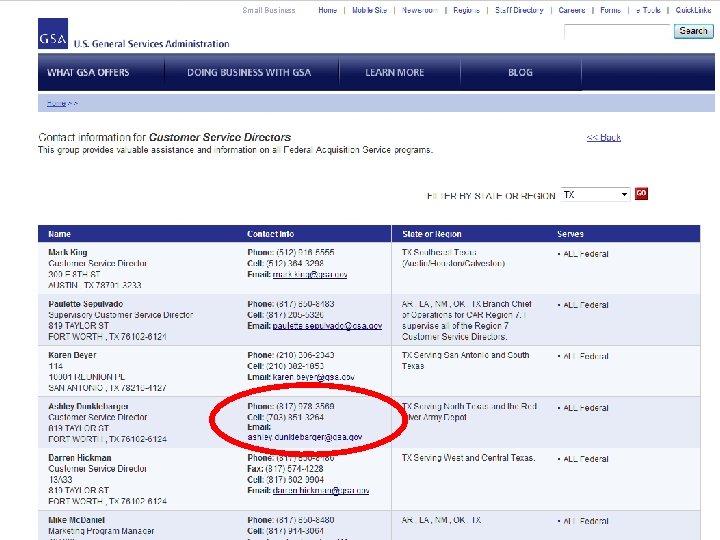This screenshot has width=720, height=540.
Task: Click the San Antonio and South Texas region text
Action: tap(465, 360)
